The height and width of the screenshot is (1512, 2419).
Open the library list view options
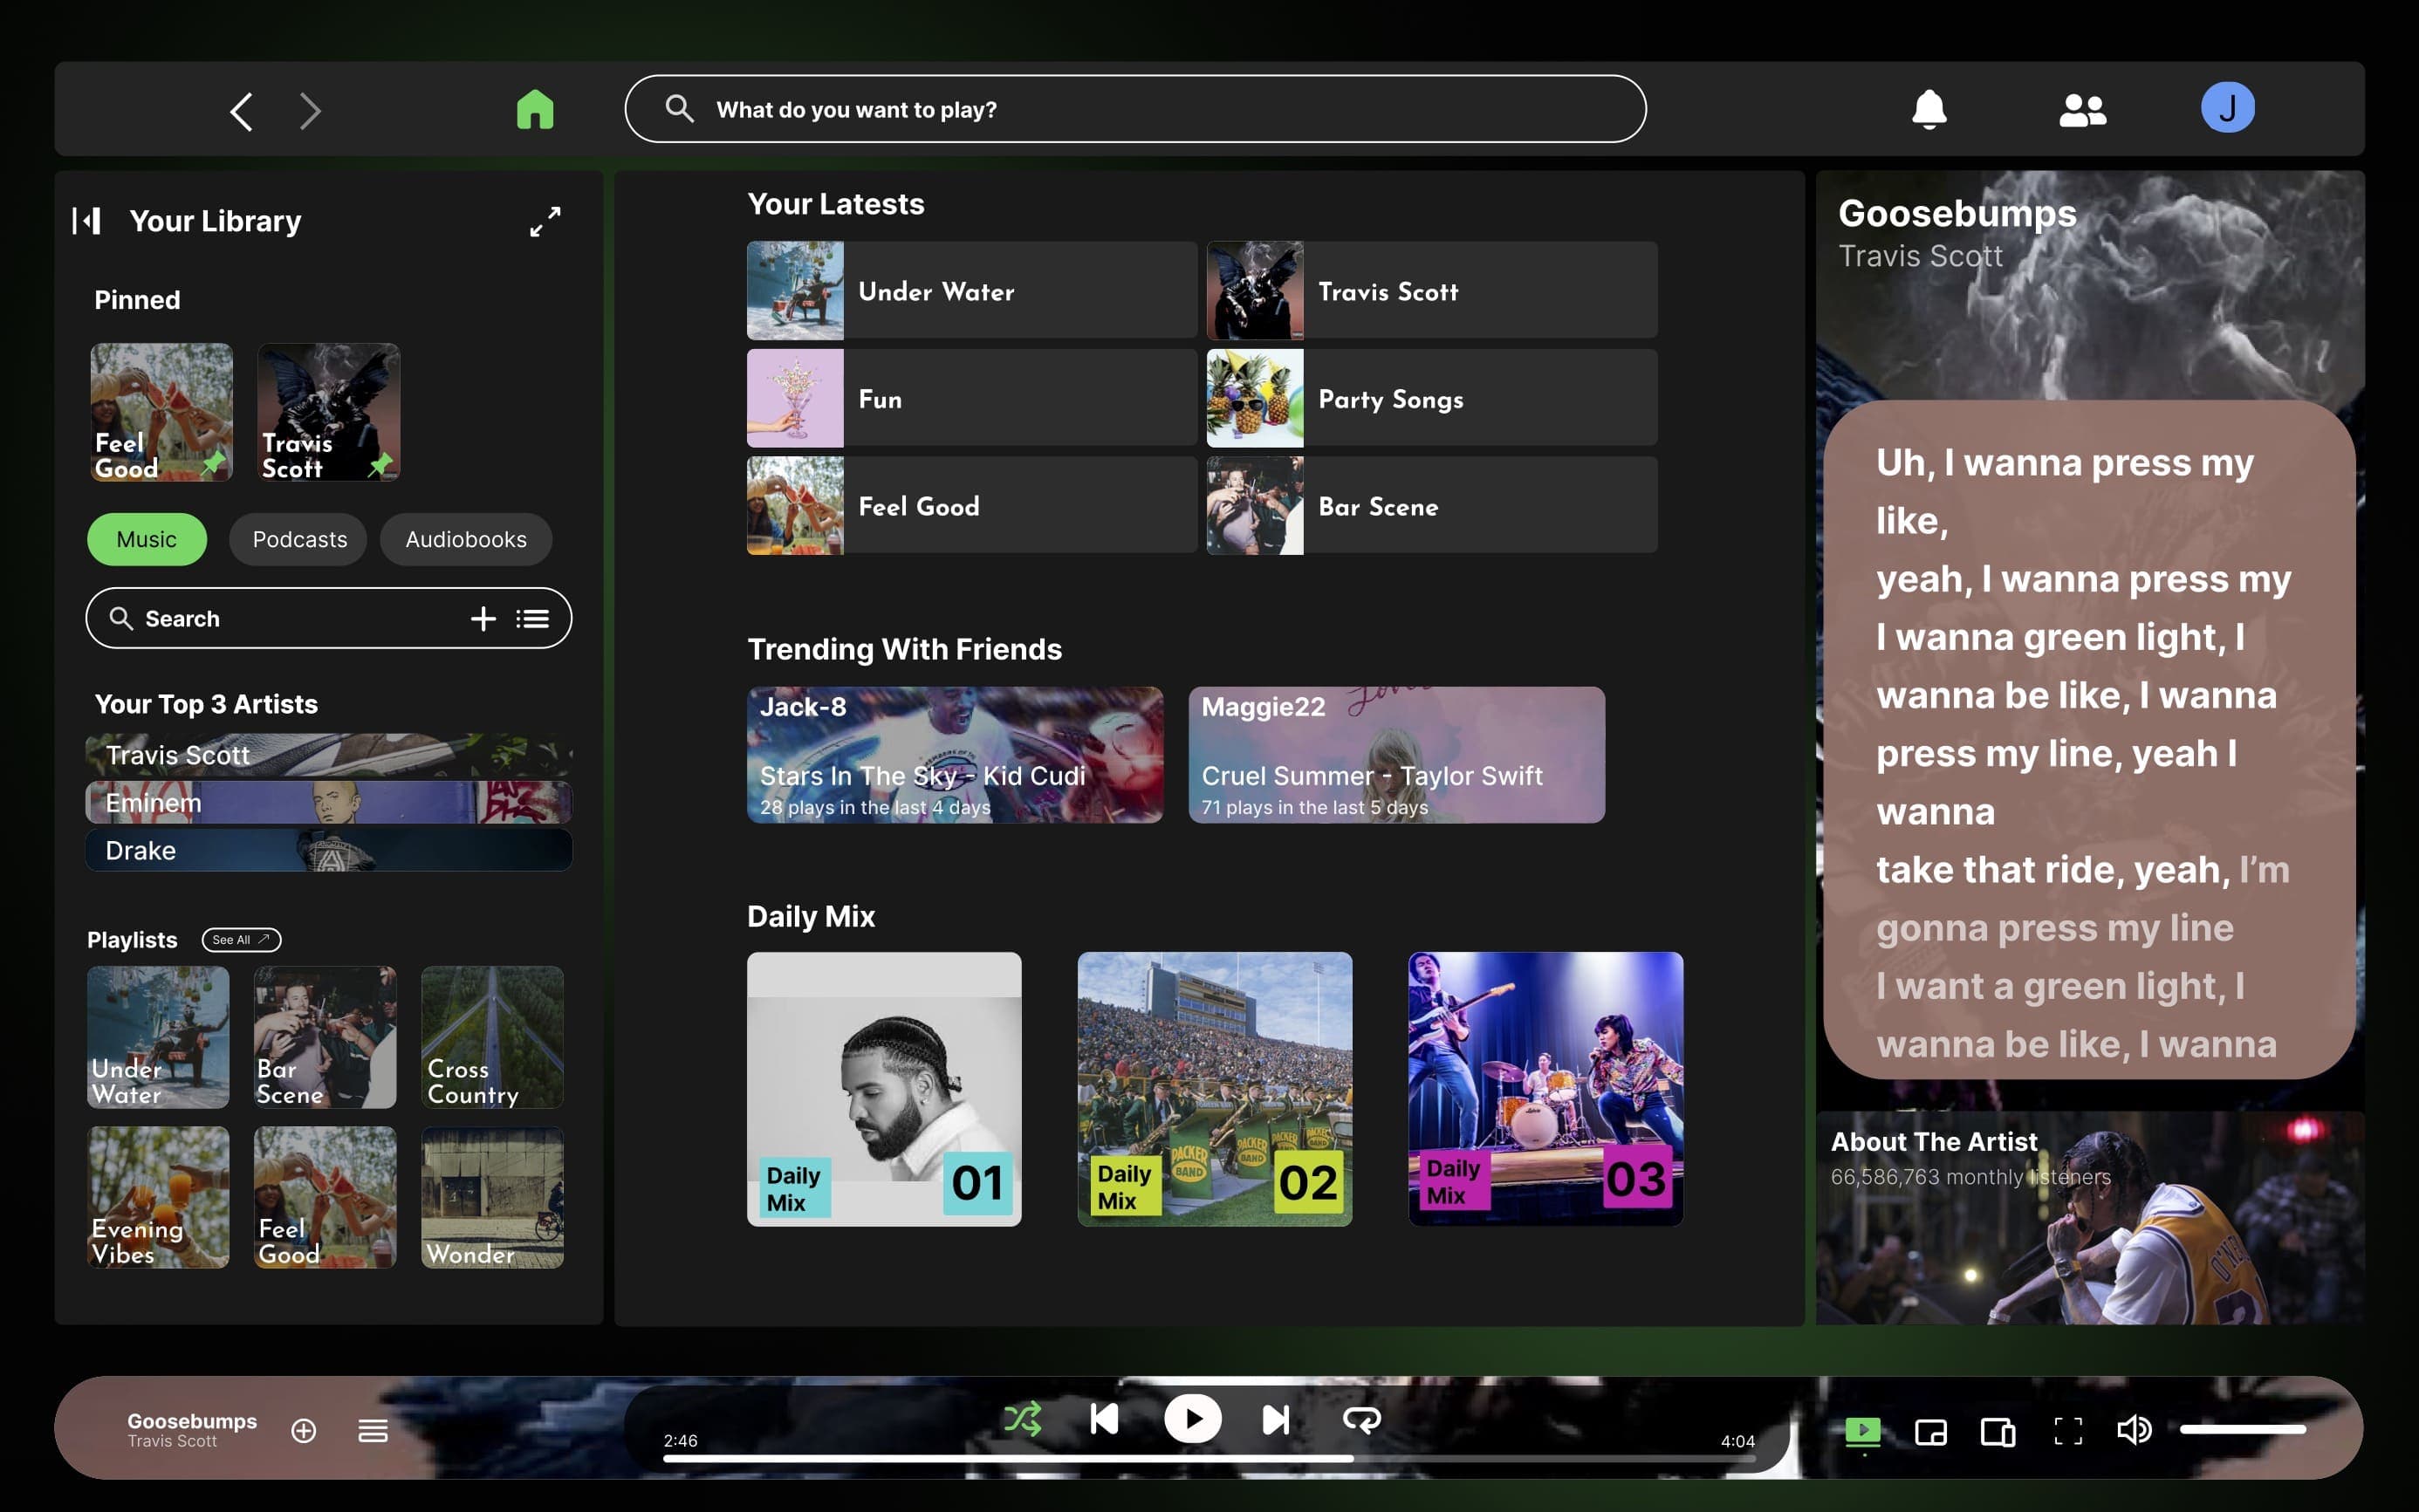[x=533, y=618]
